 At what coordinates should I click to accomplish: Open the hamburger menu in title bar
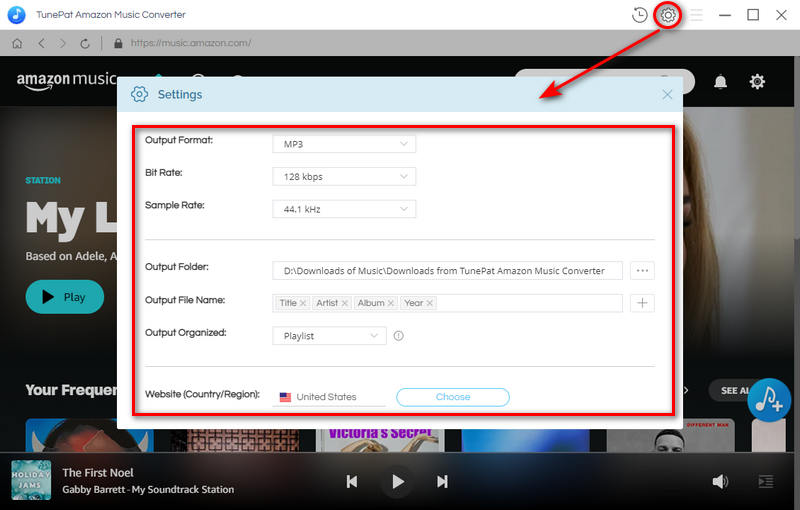(696, 15)
